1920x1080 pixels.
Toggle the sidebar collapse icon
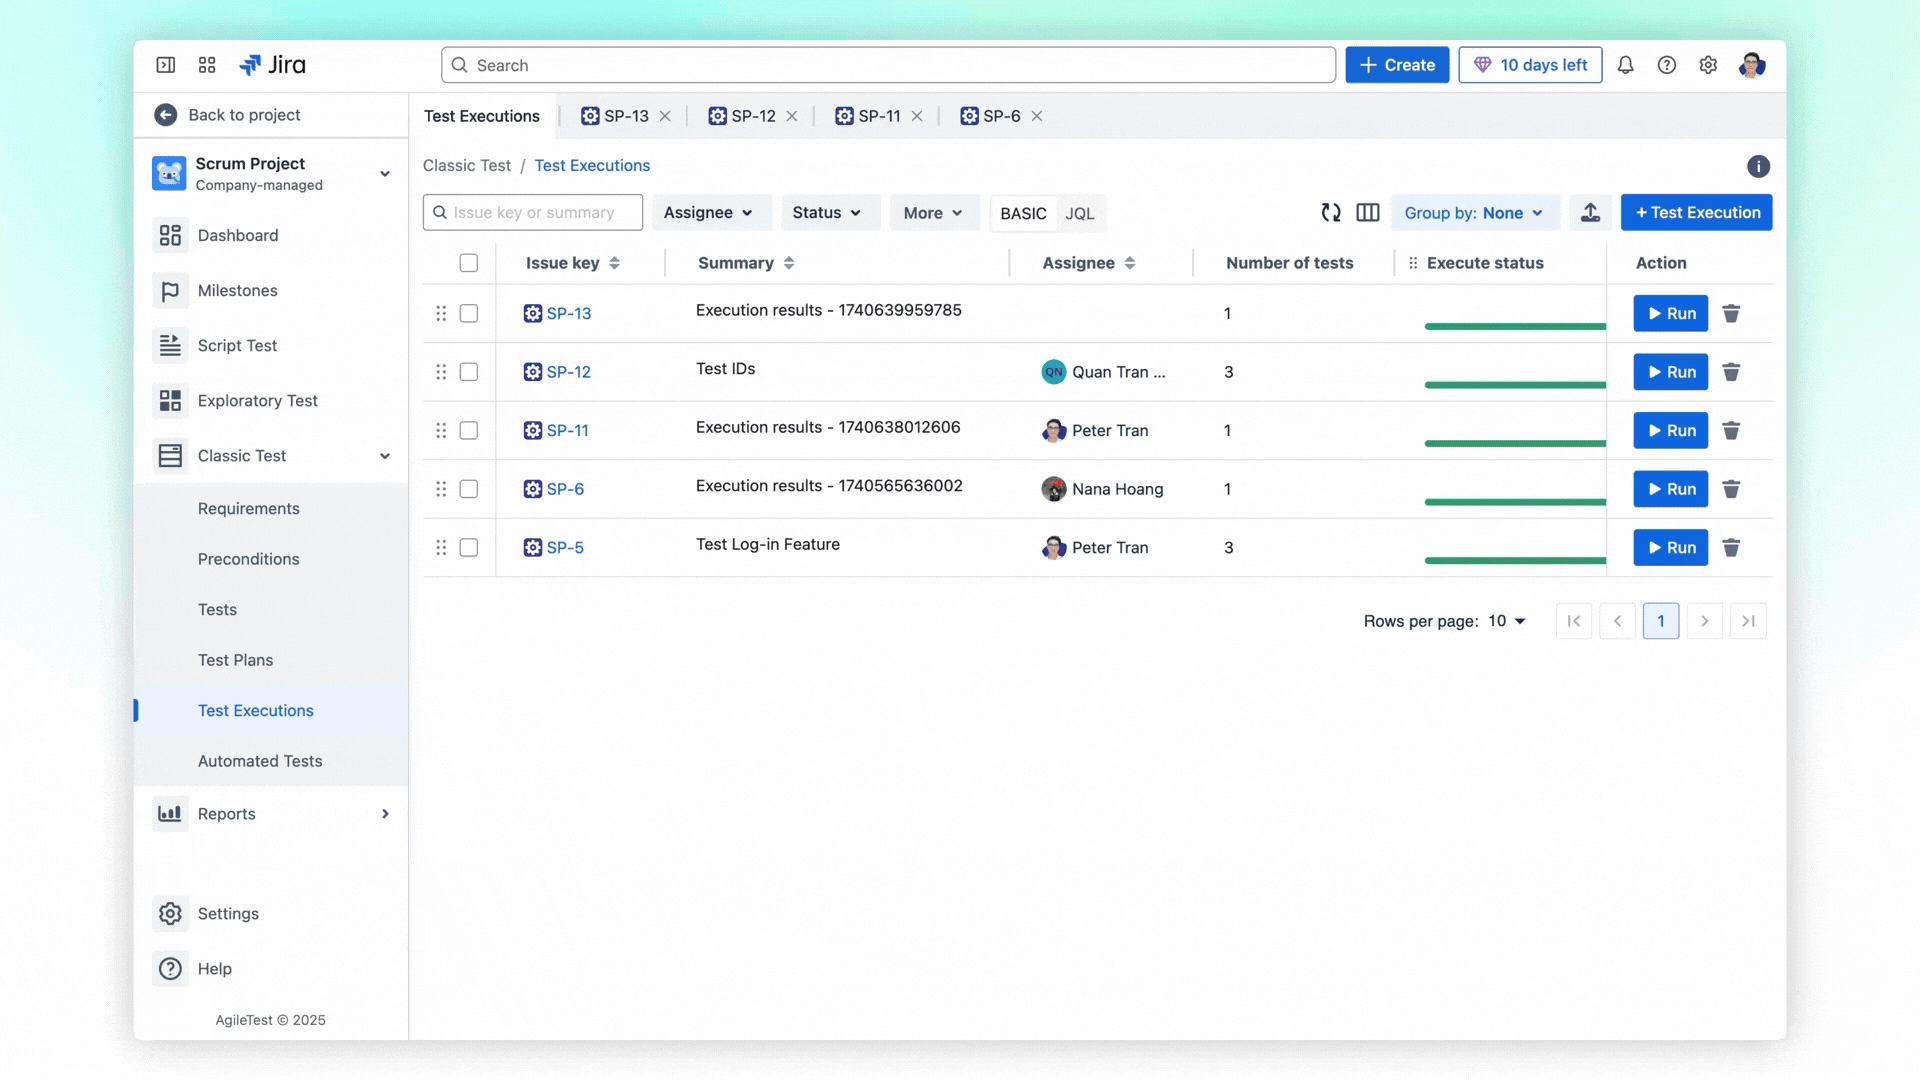tap(166, 65)
